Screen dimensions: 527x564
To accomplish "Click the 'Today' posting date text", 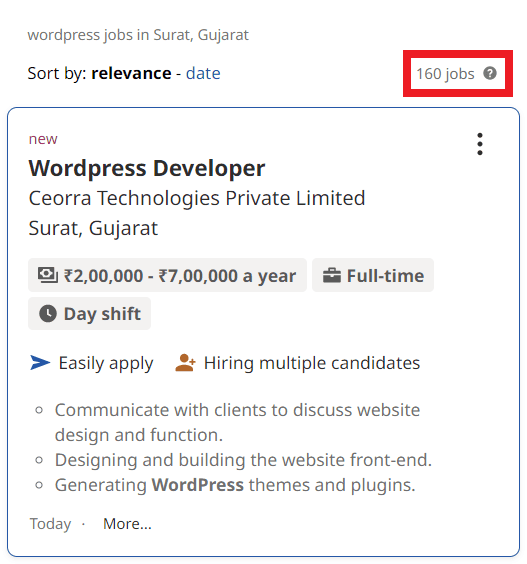I will (50, 524).
